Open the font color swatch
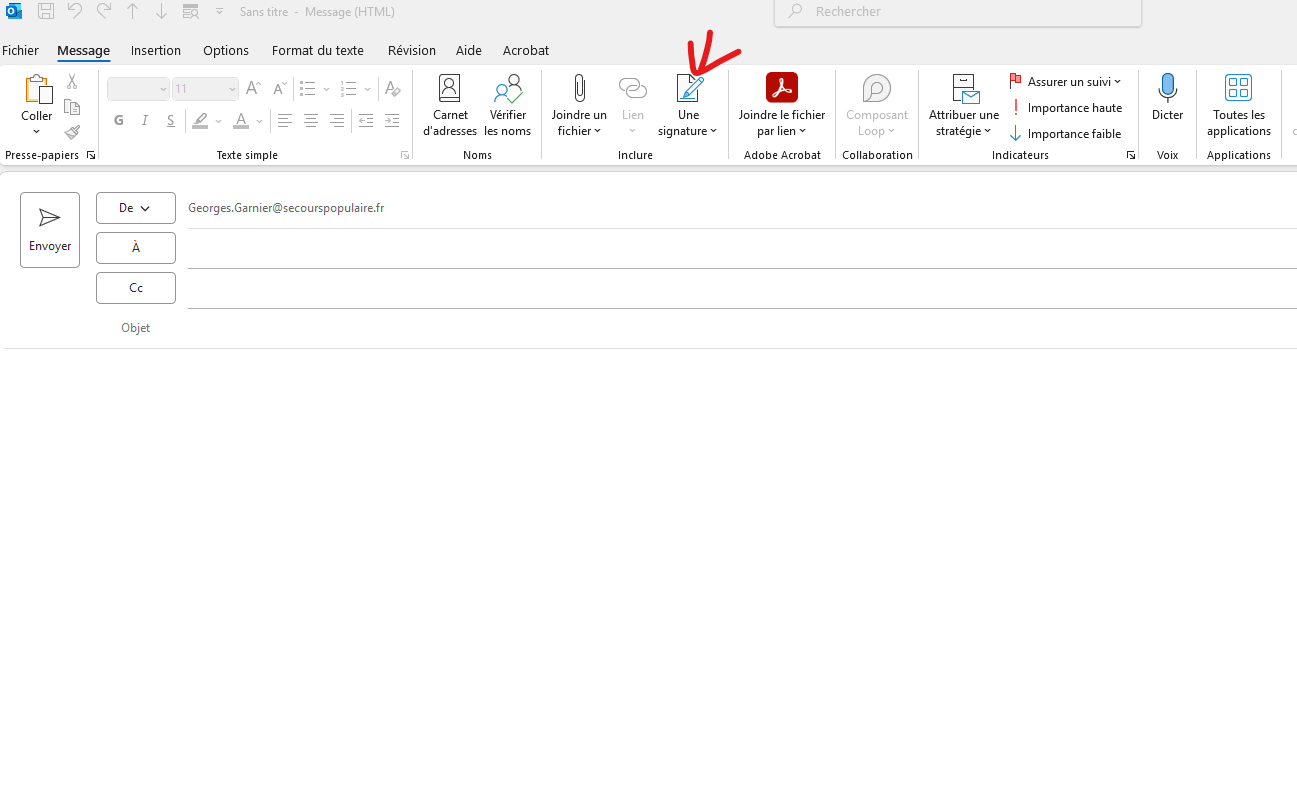The image size is (1297, 805). (x=240, y=121)
